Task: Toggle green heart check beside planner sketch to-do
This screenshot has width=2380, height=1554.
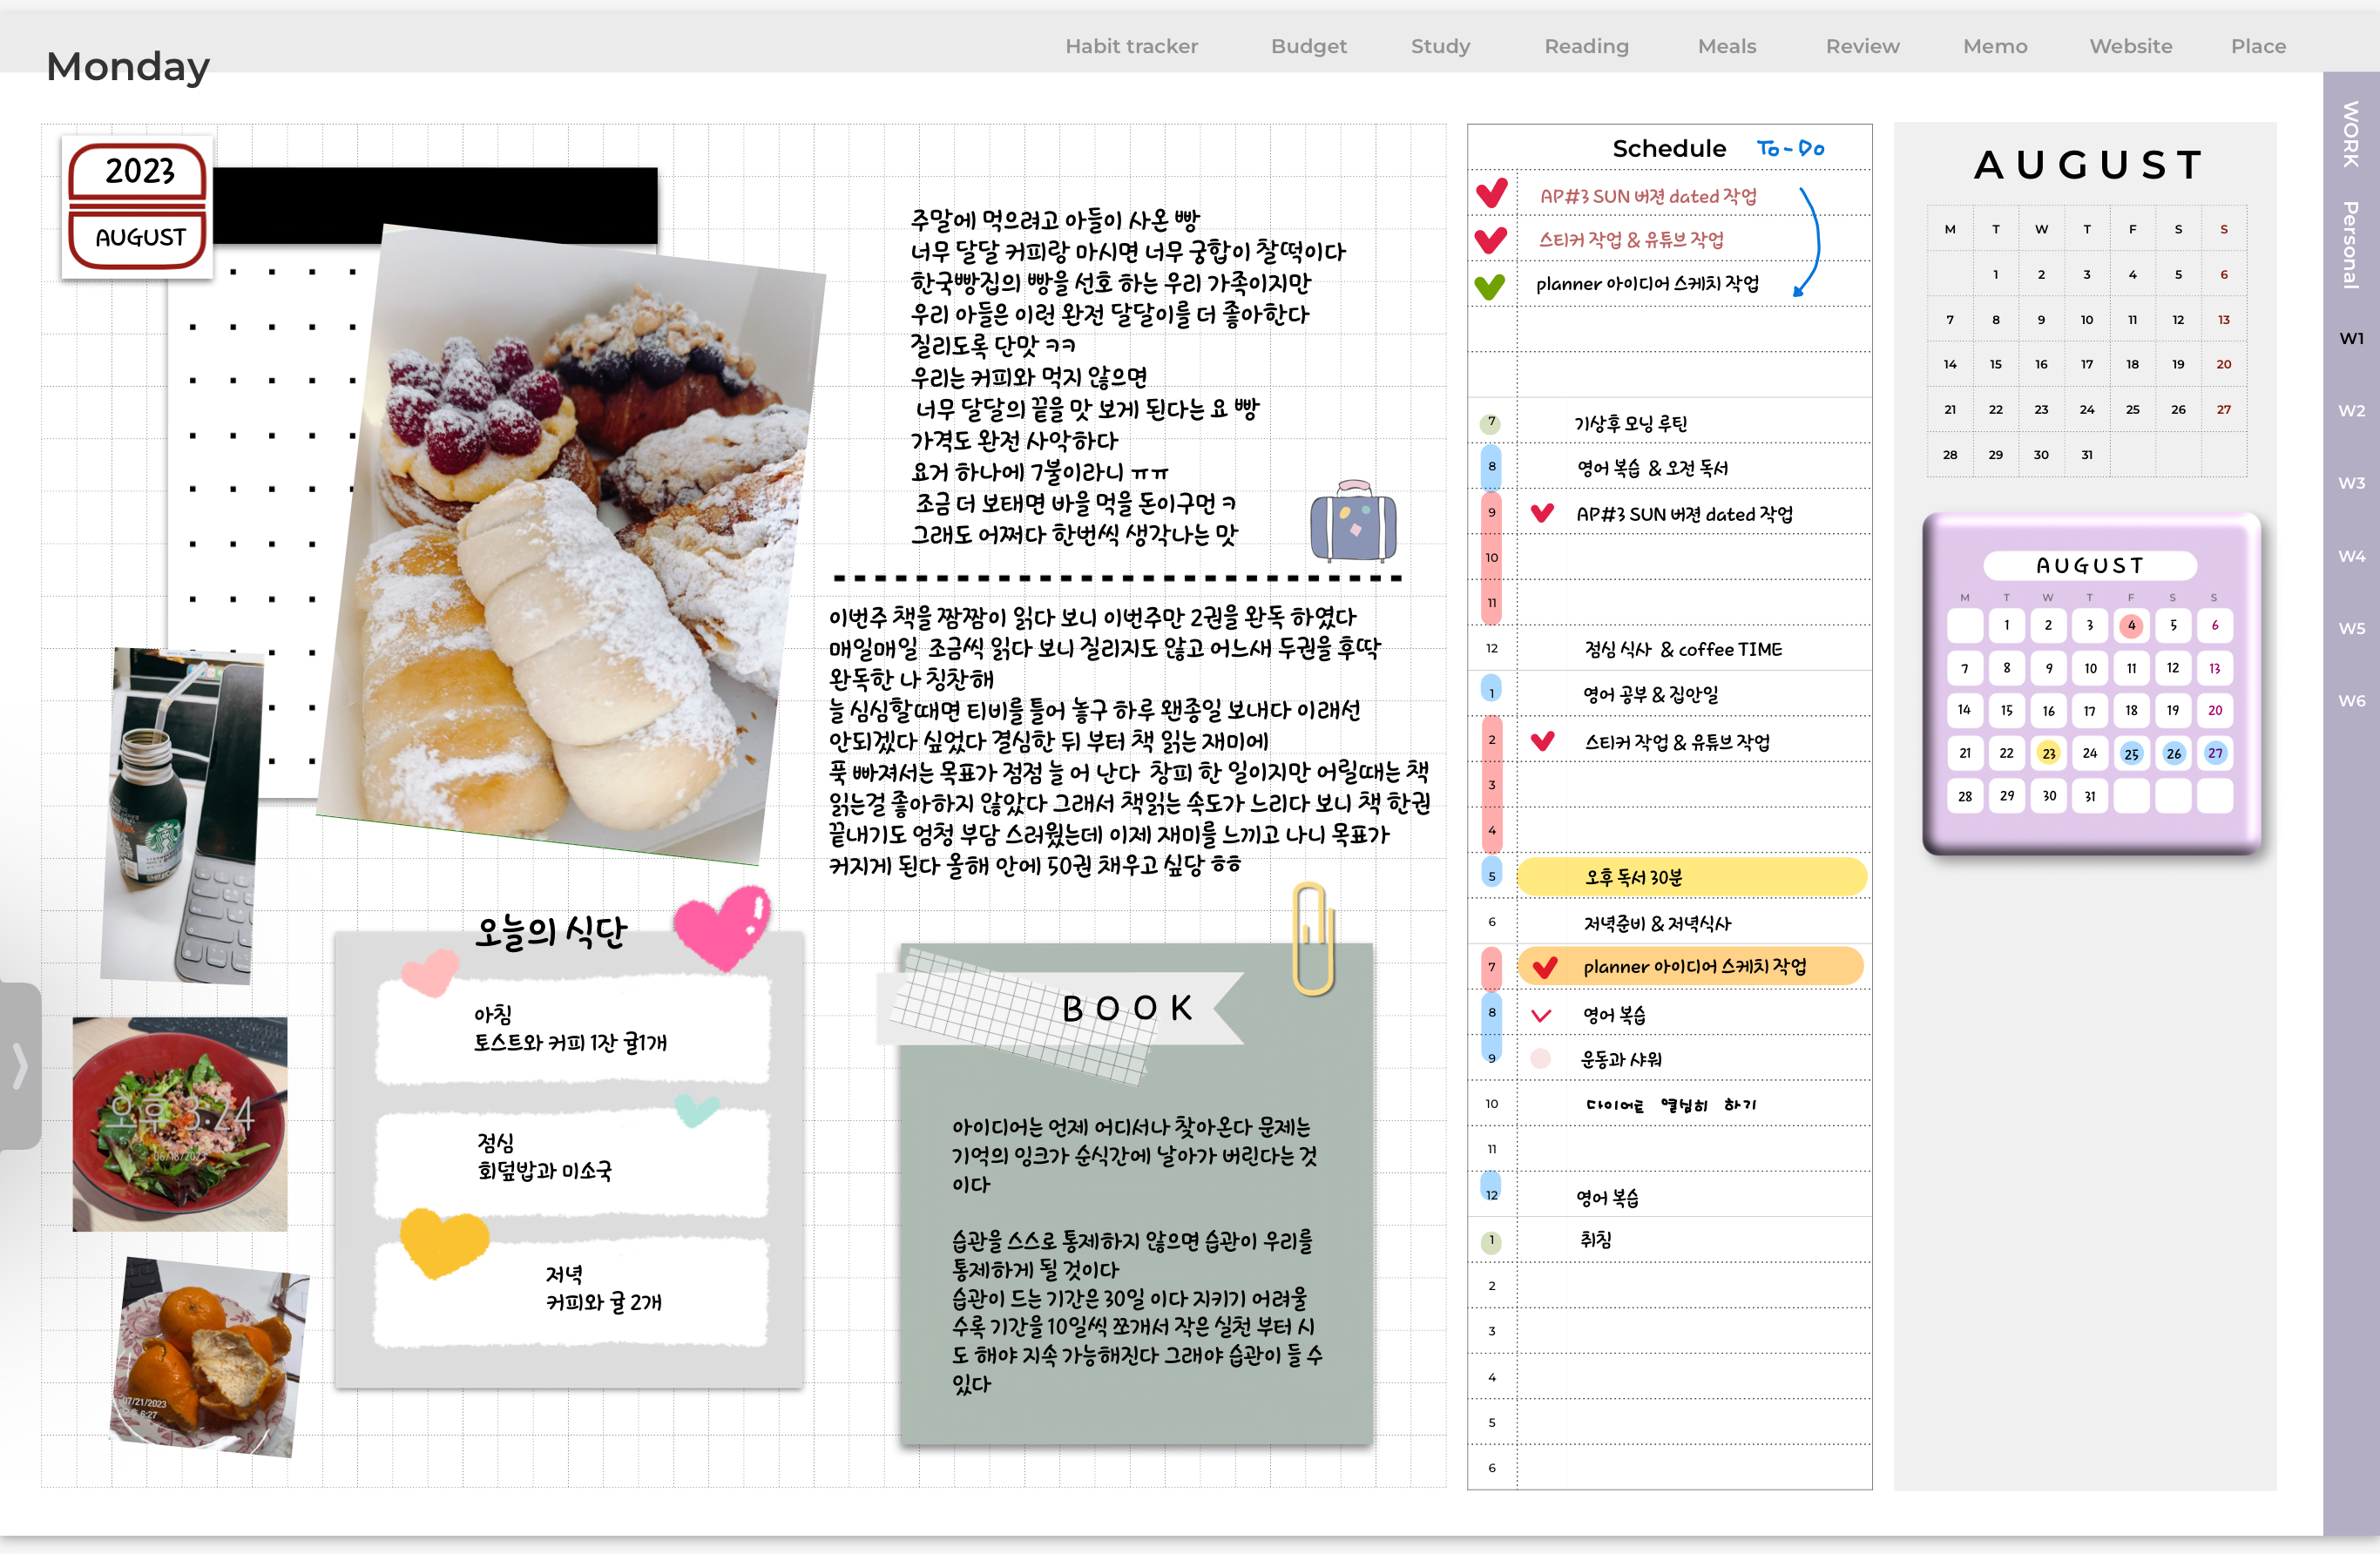Action: [x=1489, y=286]
